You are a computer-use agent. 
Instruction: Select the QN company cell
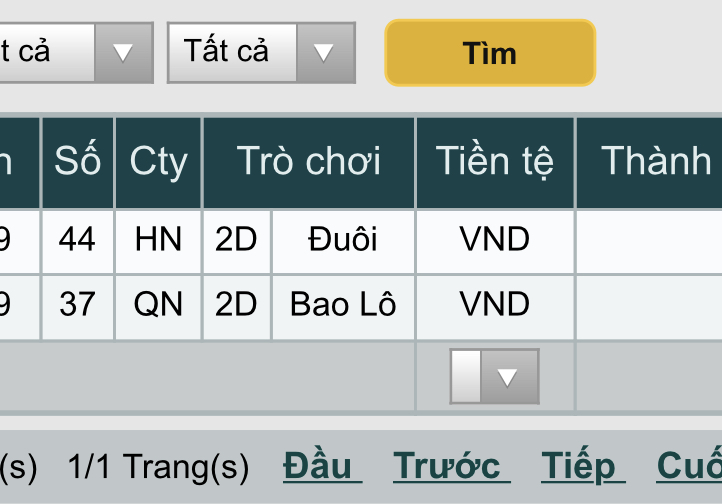coord(158,304)
